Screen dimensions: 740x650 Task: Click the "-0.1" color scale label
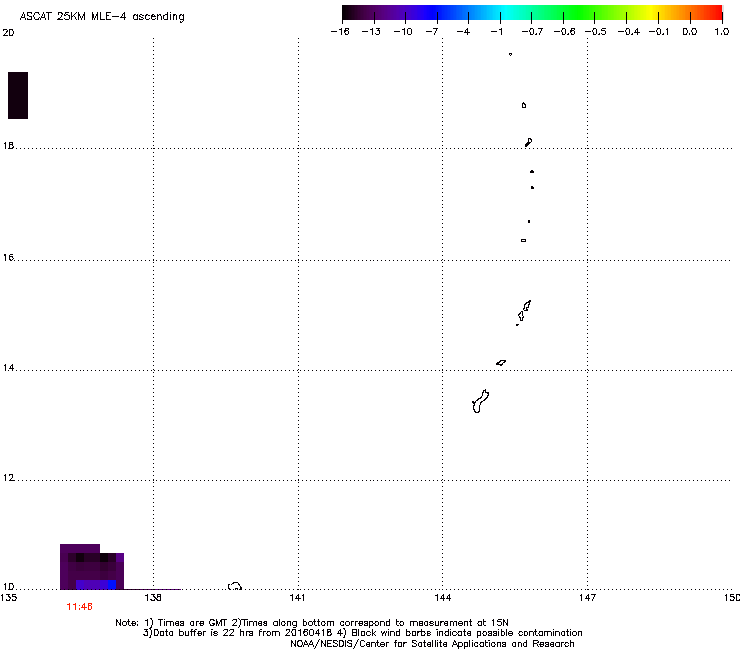tap(659, 32)
